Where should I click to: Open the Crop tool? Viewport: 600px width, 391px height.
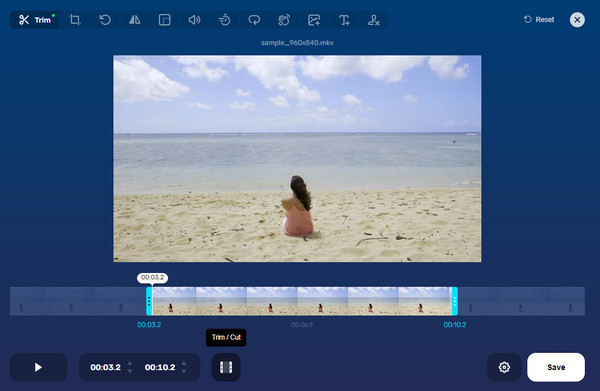tap(75, 20)
